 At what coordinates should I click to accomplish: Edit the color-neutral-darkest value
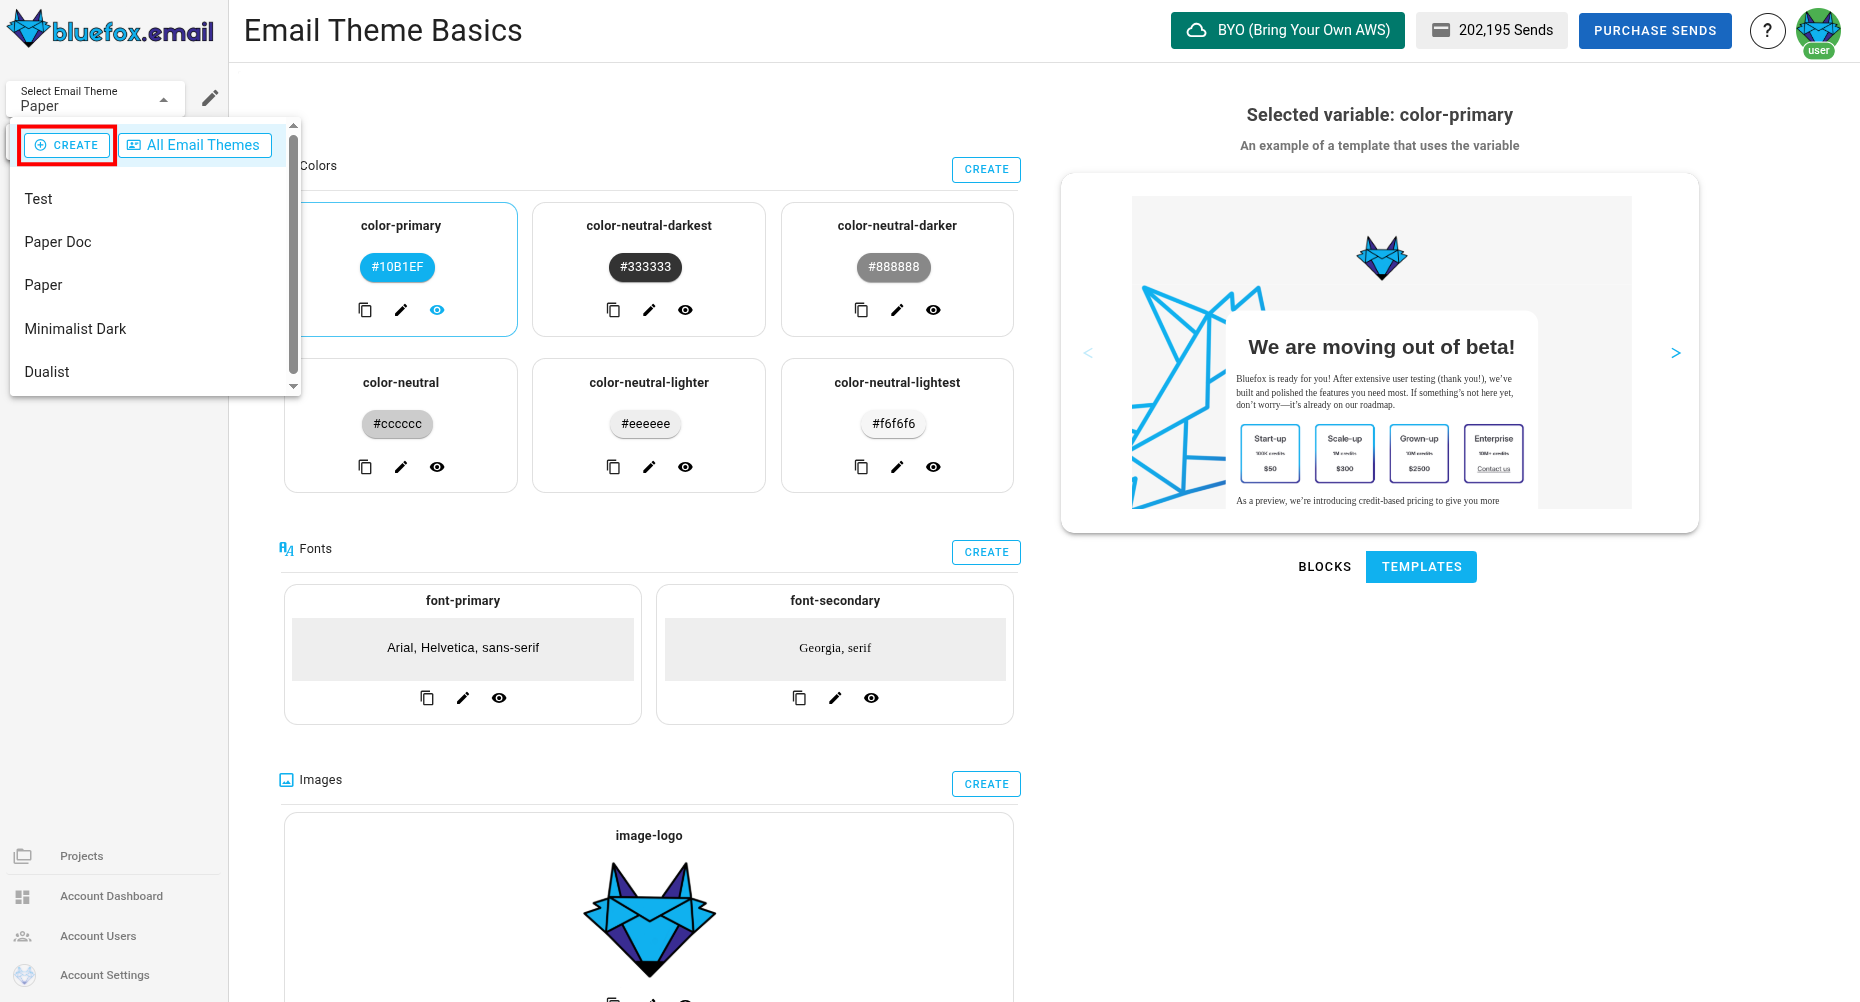tap(649, 310)
